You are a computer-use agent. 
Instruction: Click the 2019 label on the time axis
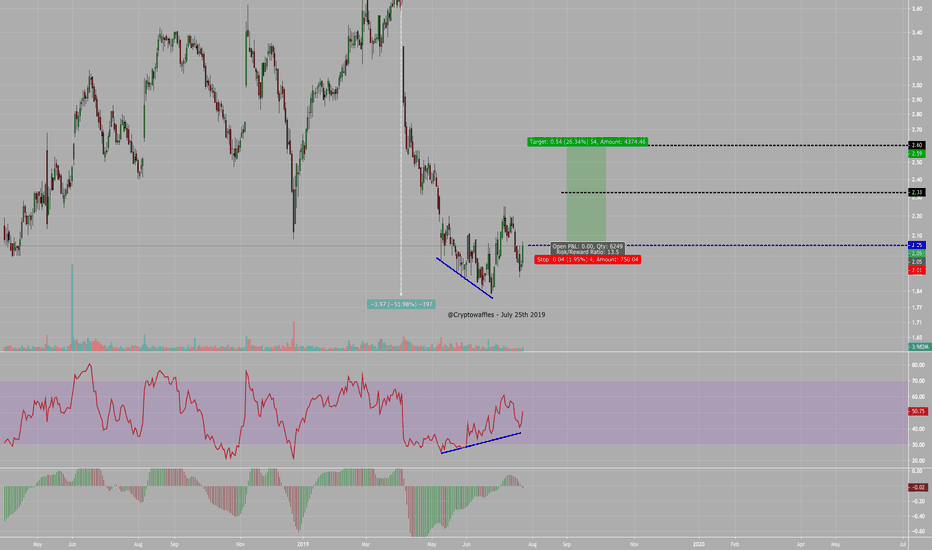coord(303,544)
